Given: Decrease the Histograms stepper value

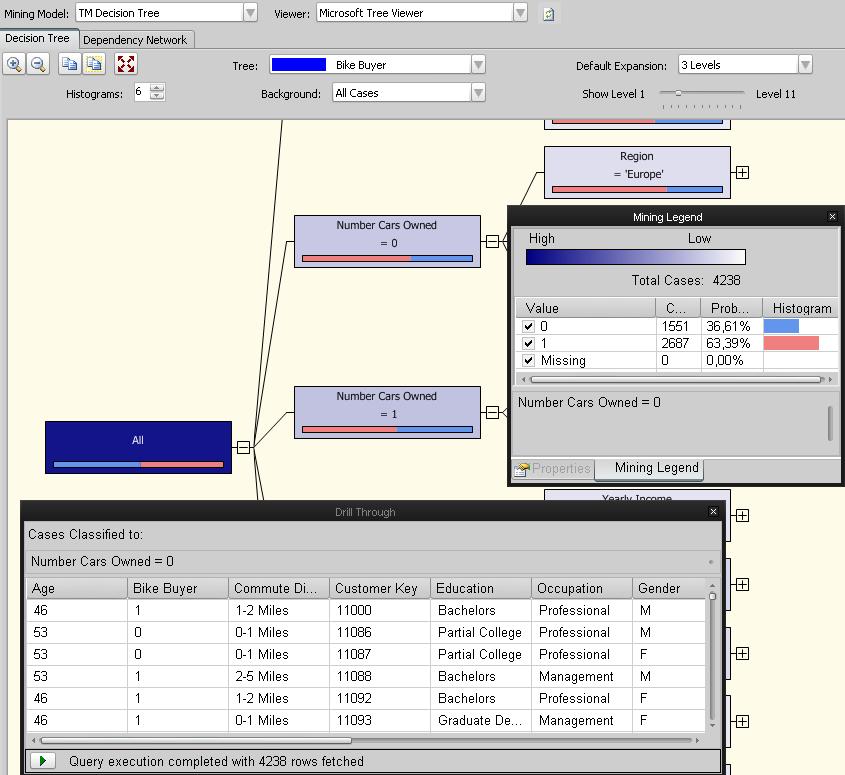Looking at the screenshot, I should pos(157,96).
